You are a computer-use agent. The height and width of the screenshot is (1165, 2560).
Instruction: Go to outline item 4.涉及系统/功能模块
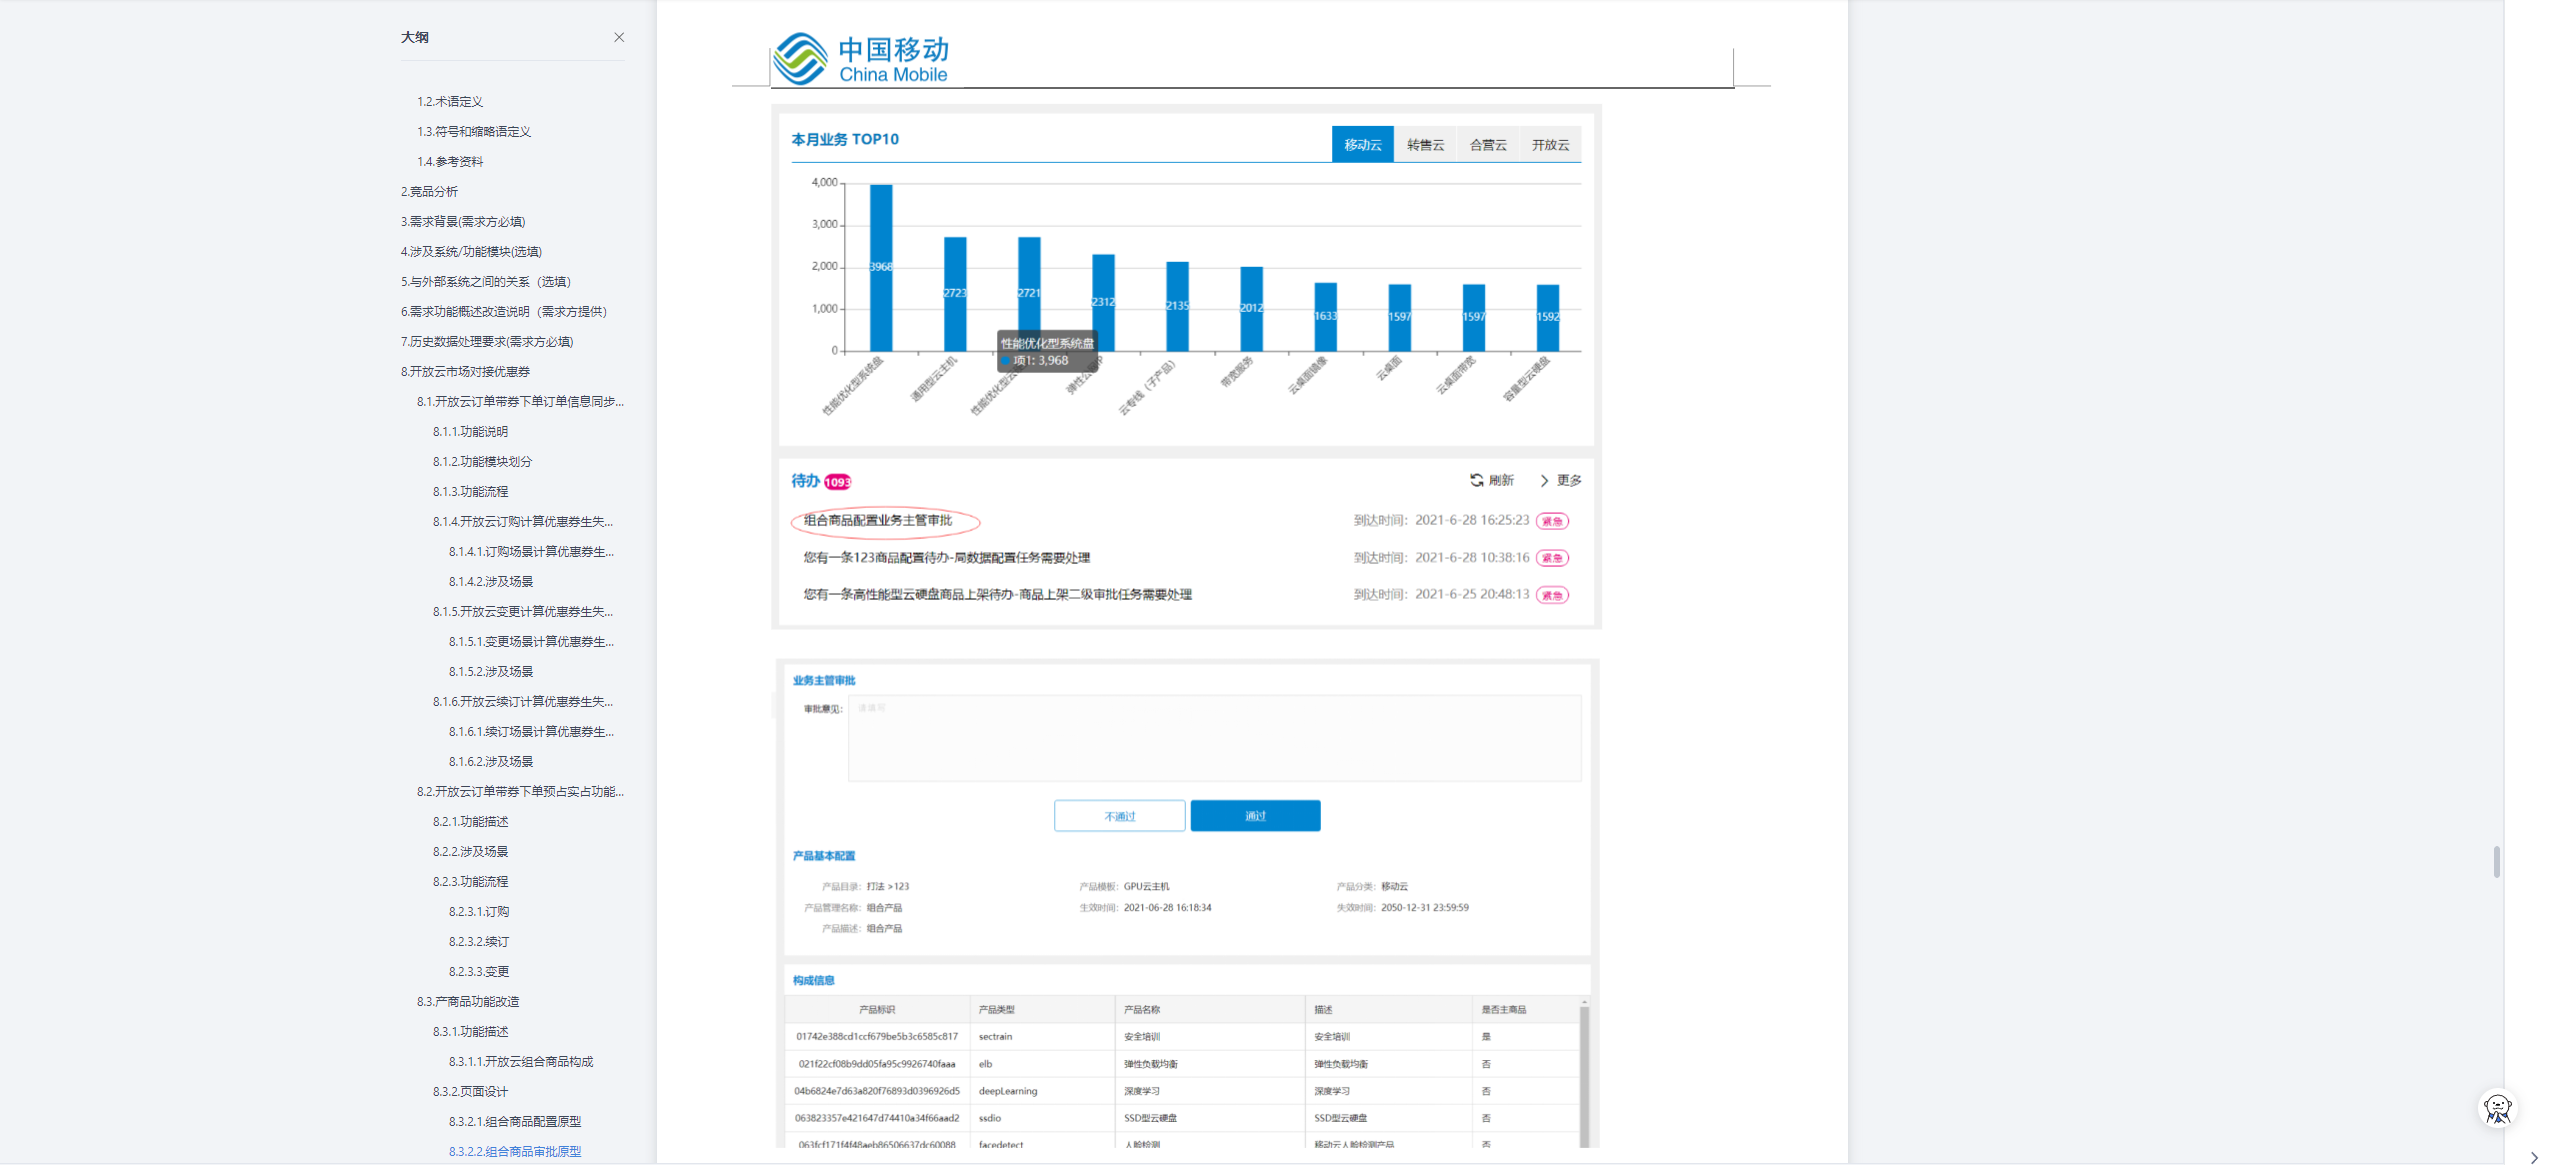(471, 251)
